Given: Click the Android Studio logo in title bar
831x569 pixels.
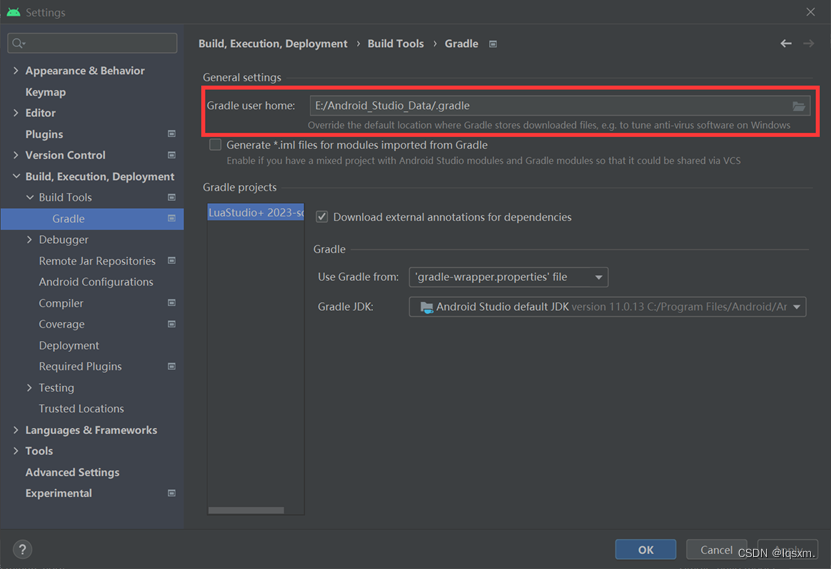Looking at the screenshot, I should coord(13,12).
